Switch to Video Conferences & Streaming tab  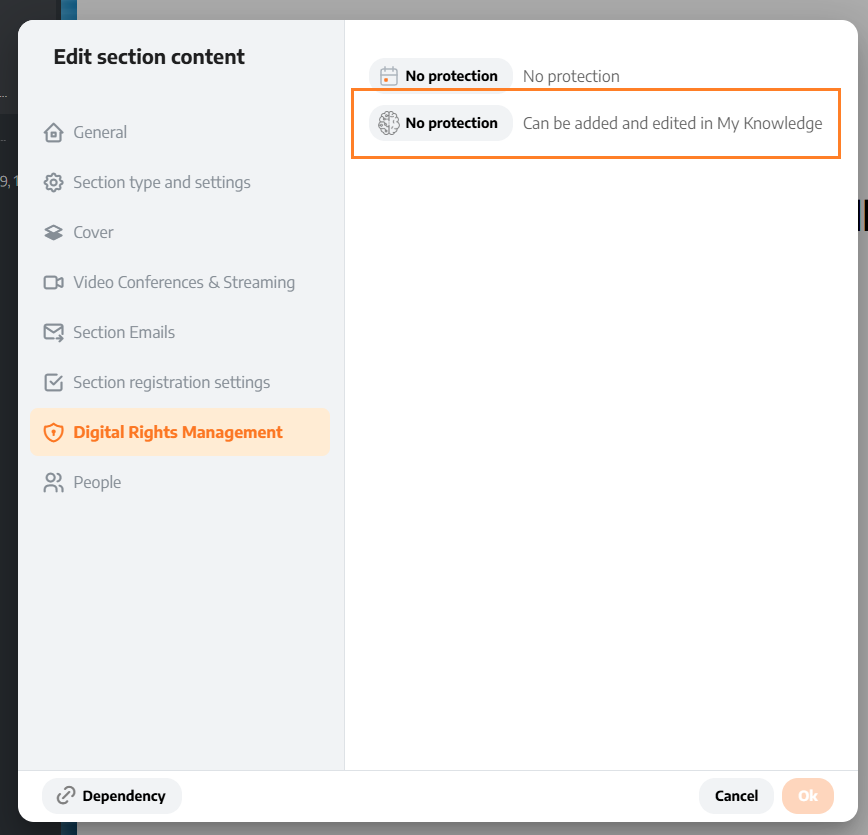184,282
